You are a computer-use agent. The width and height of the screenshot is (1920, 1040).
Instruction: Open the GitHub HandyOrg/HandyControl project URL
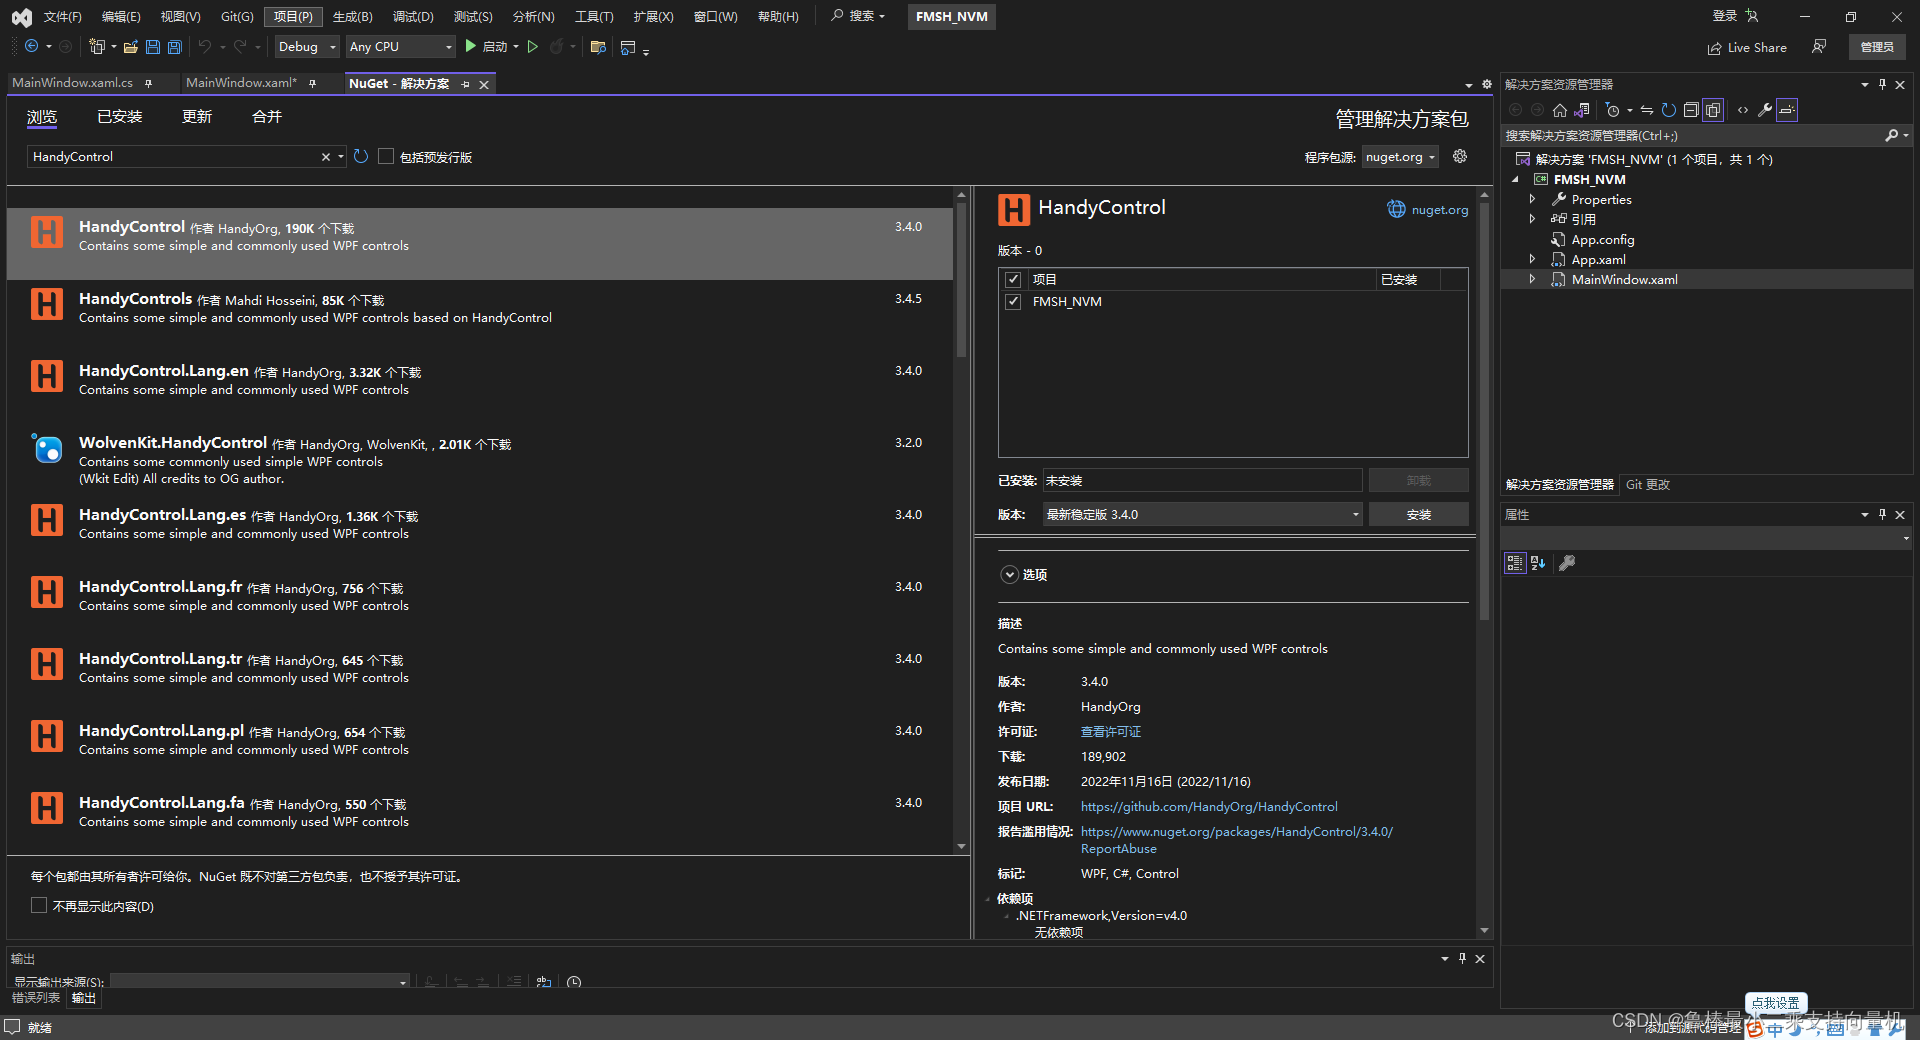pos(1209,807)
